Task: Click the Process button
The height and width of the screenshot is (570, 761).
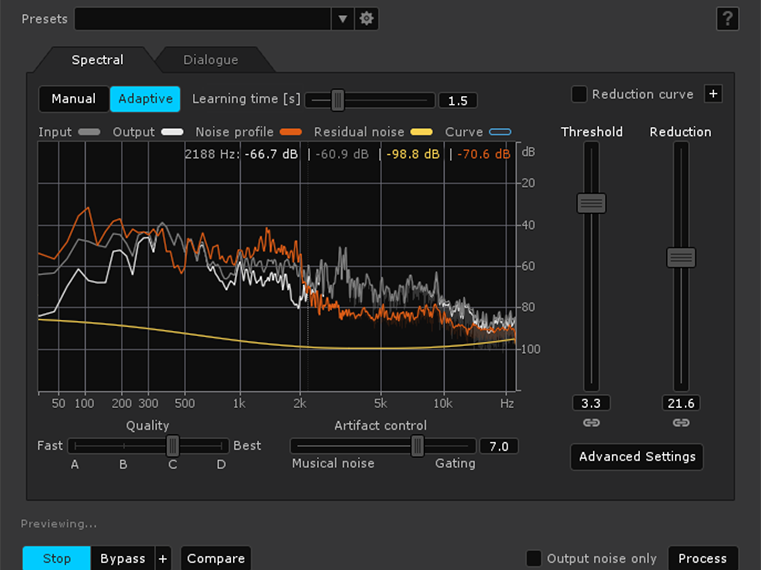Action: click(703, 558)
